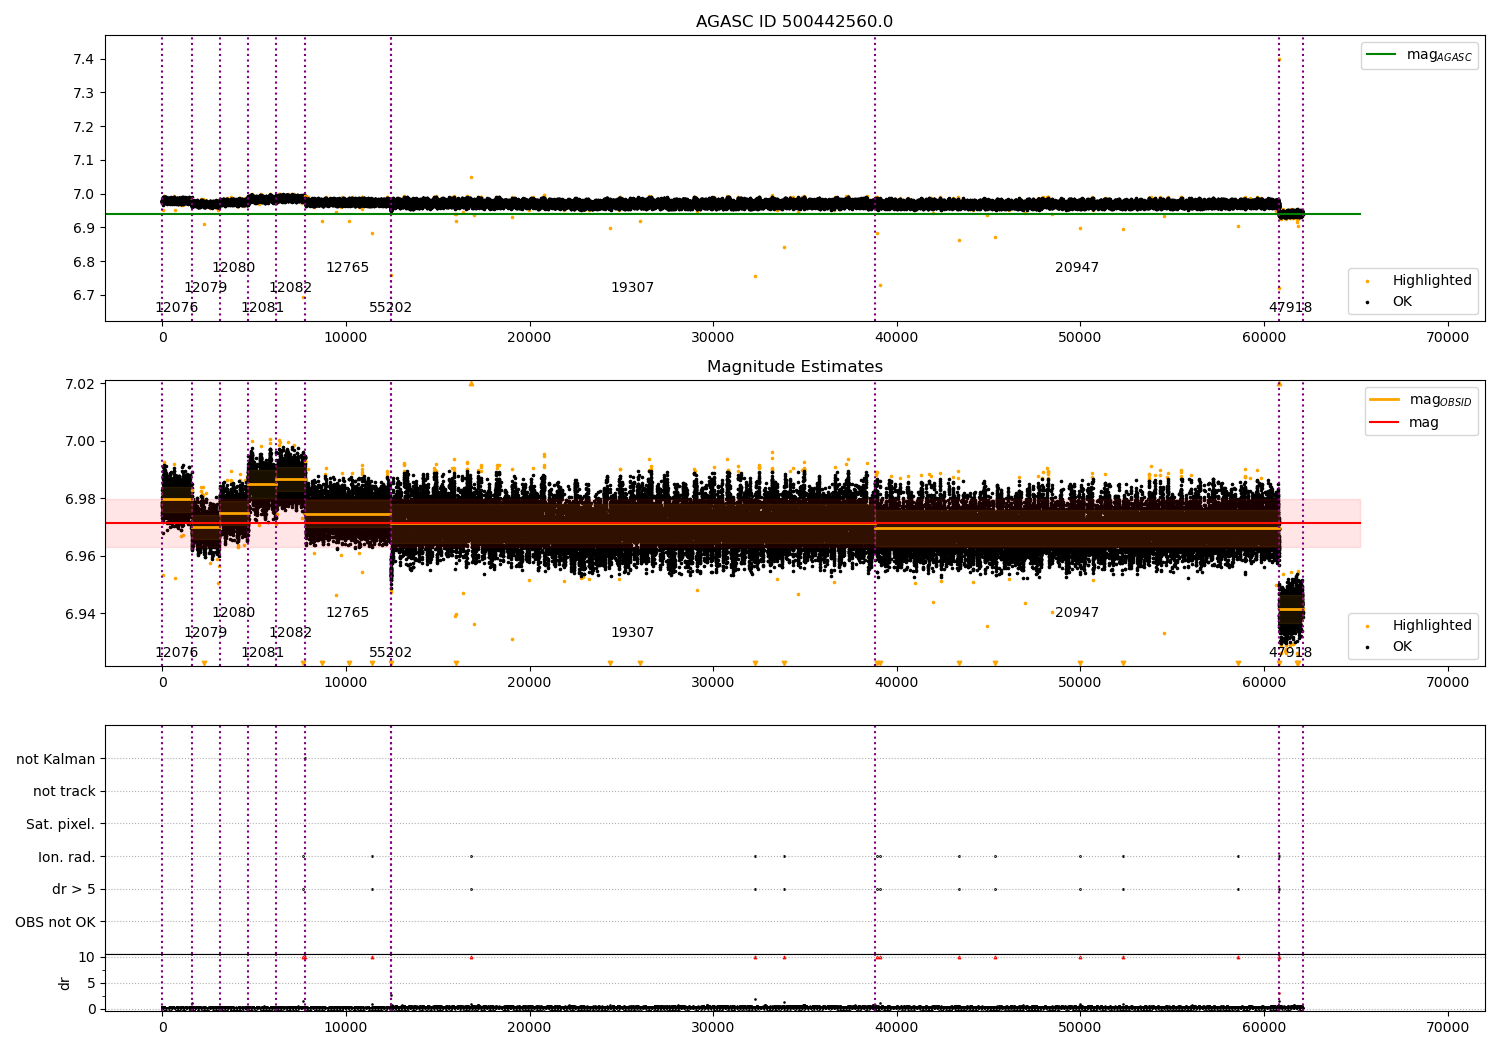Click the 'not track' row label
This screenshot has height=1050, width=1500.
pyautogui.click(x=64, y=792)
